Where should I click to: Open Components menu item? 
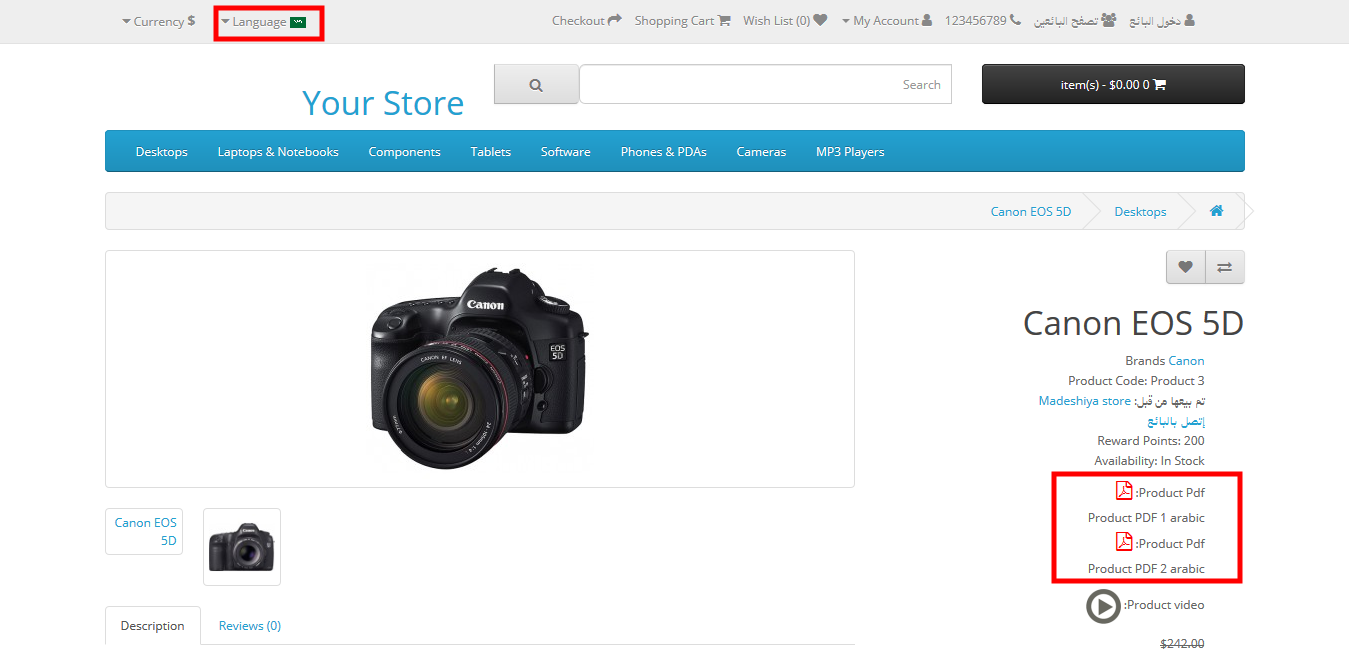tap(404, 152)
